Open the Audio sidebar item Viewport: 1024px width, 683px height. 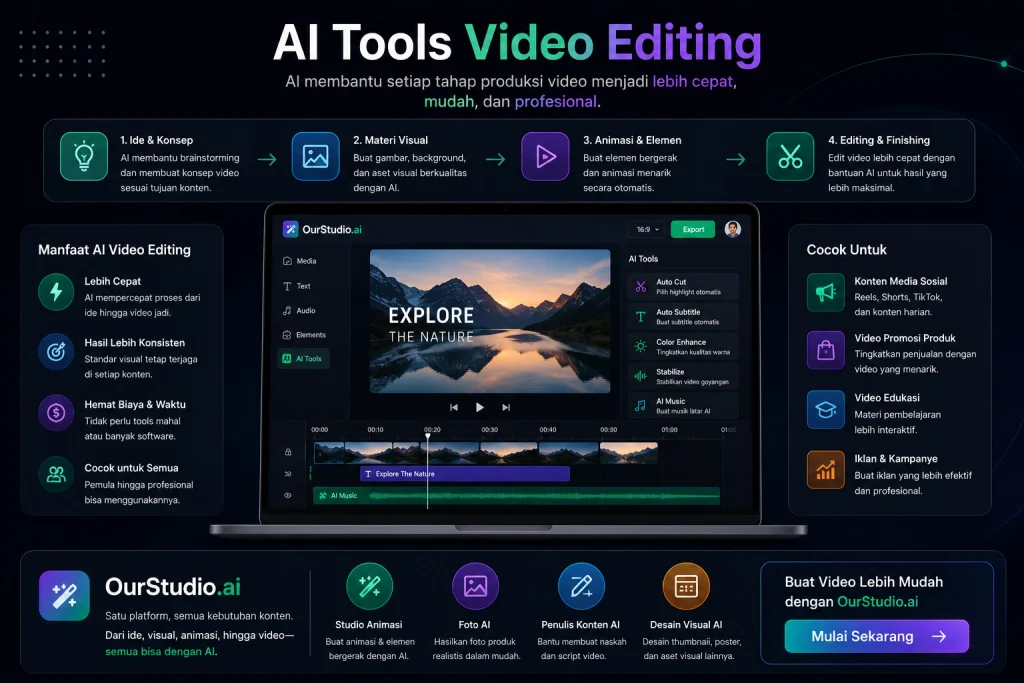[299, 311]
